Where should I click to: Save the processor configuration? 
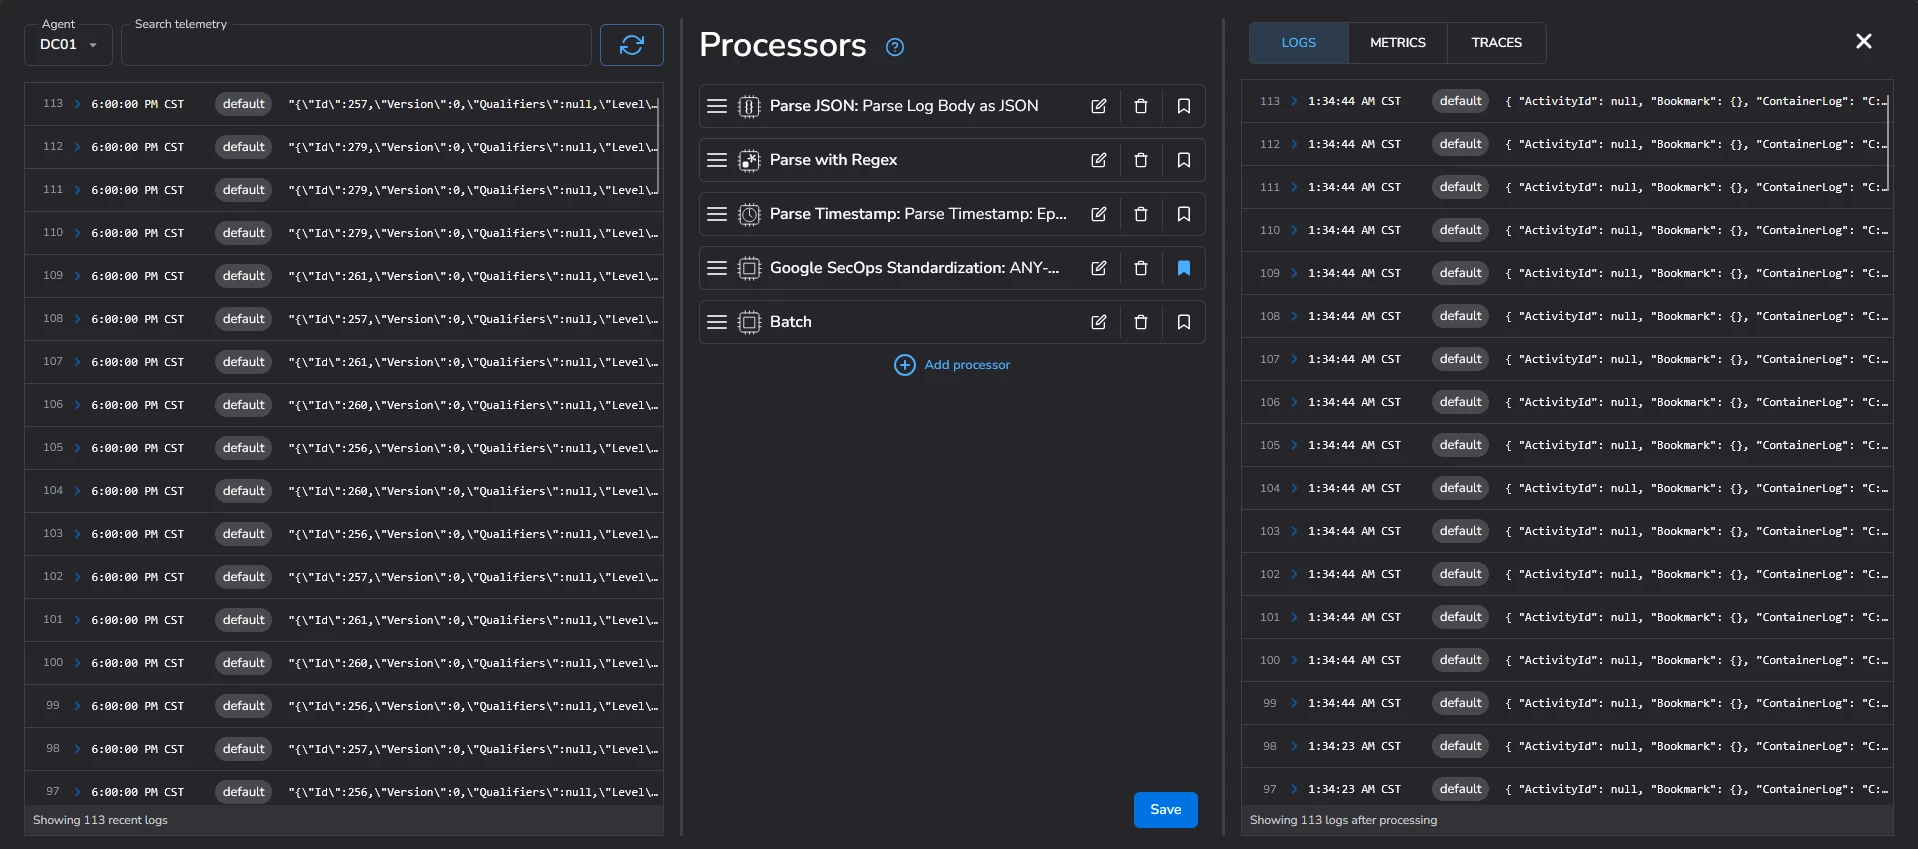(x=1165, y=810)
